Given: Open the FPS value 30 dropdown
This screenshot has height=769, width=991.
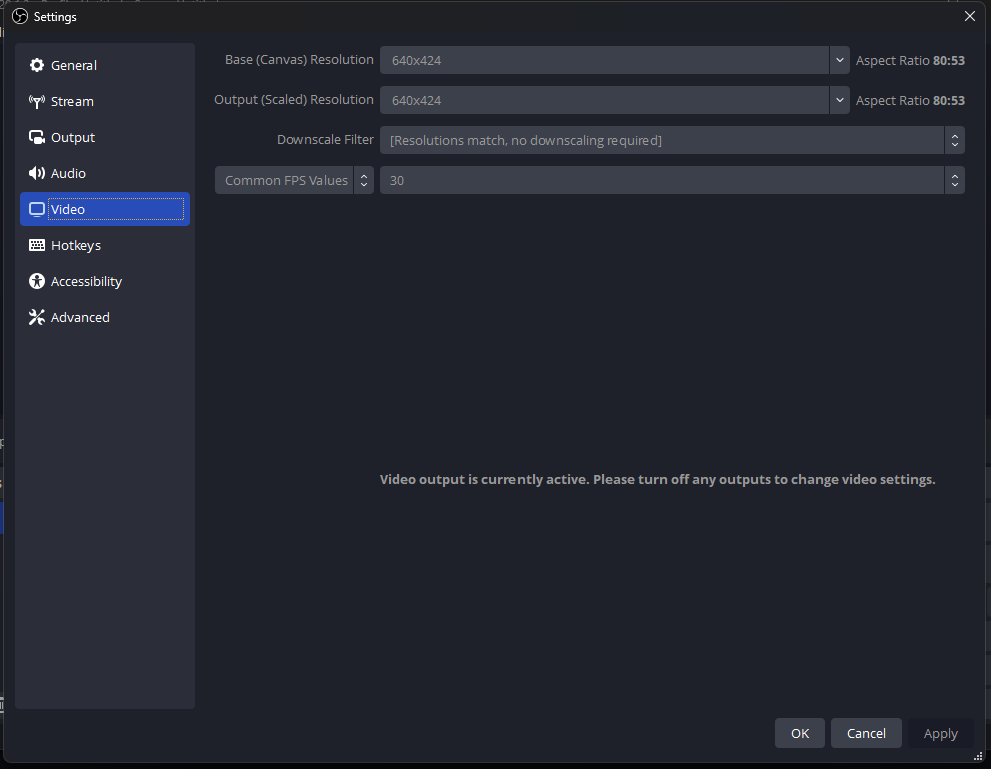Looking at the screenshot, I should coord(672,180).
